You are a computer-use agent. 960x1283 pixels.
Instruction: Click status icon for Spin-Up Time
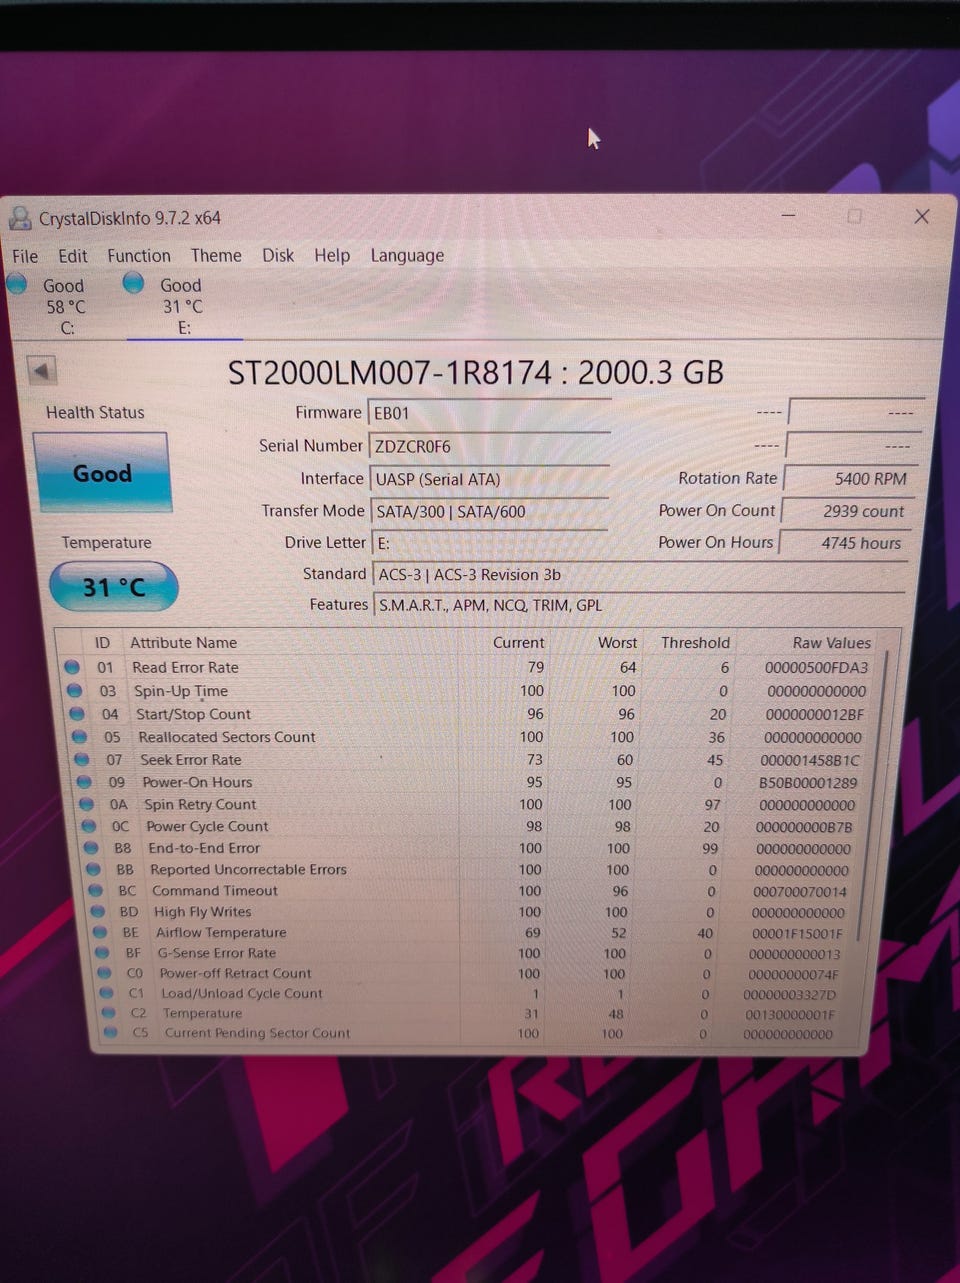(x=74, y=690)
